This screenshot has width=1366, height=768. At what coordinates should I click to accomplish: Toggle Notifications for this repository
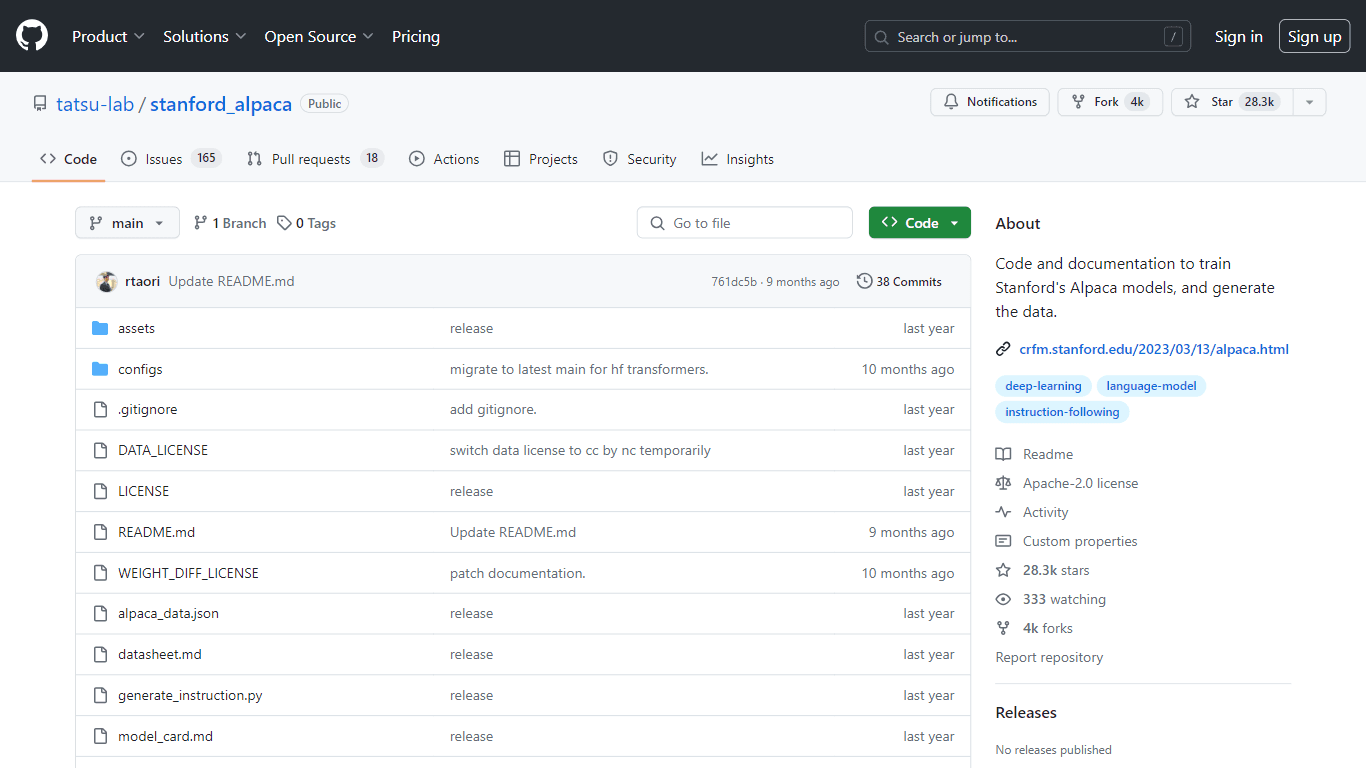[990, 102]
